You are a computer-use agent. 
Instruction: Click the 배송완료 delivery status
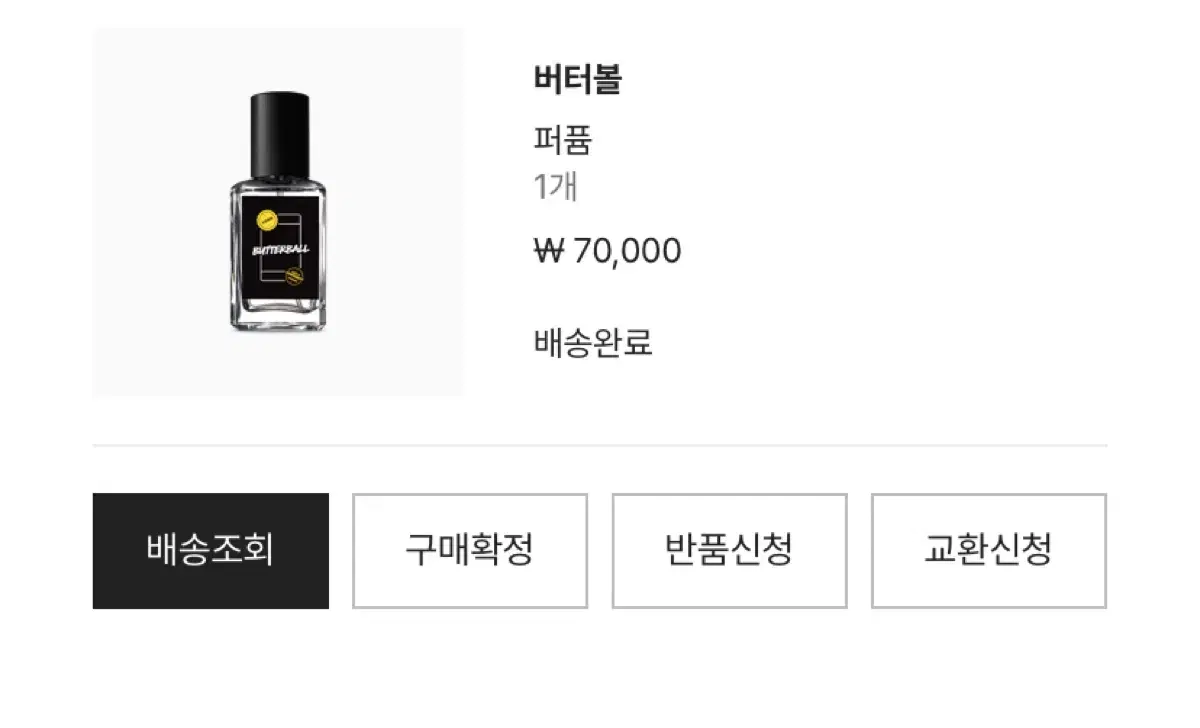(x=593, y=343)
